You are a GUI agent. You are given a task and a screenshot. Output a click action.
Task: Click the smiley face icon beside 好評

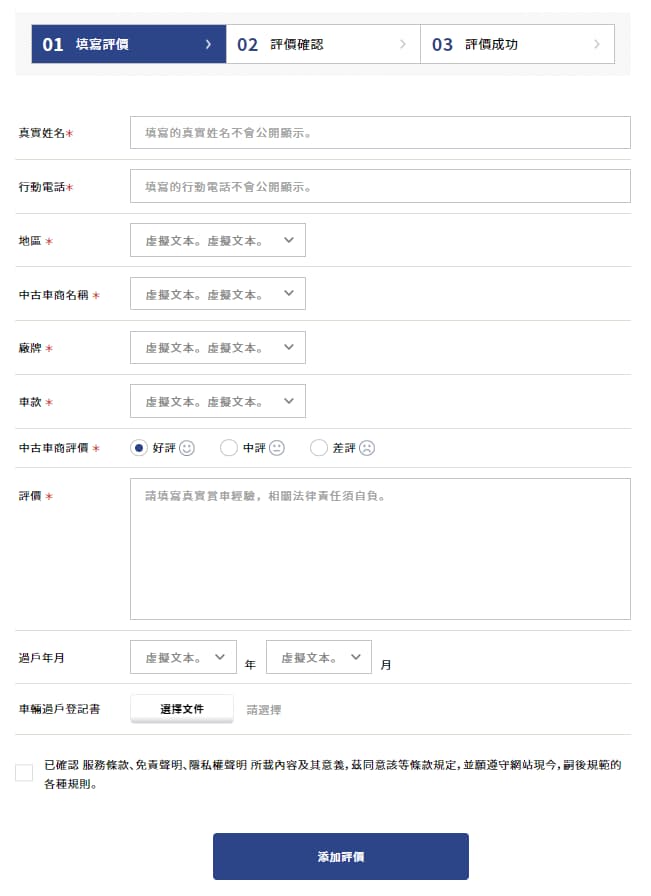pyautogui.click(x=187, y=448)
